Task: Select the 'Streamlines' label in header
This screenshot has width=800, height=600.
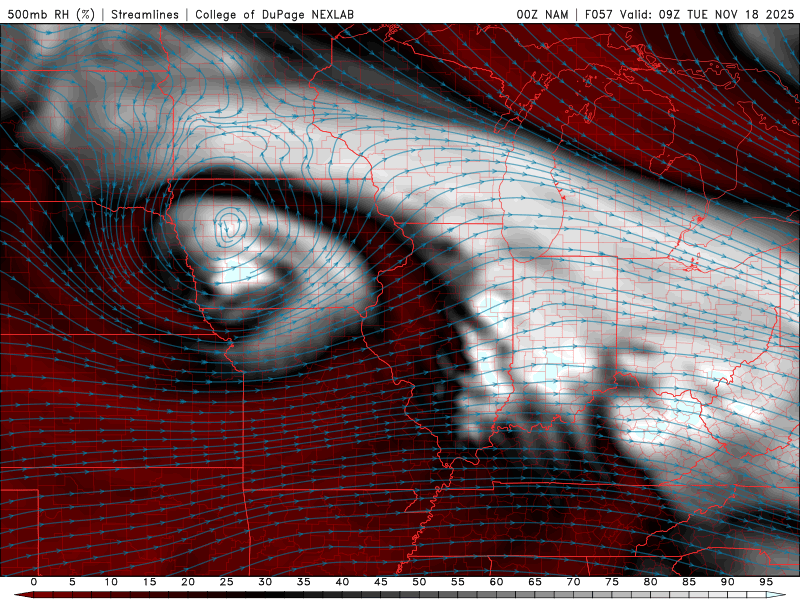Action: [x=145, y=14]
